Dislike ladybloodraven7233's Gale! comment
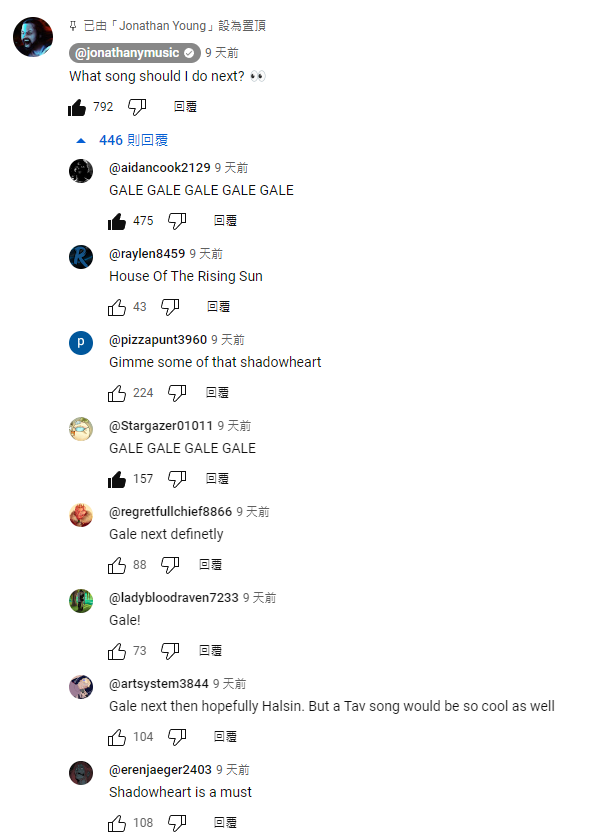Image resolution: width=613 pixels, height=840 pixels. tap(170, 651)
